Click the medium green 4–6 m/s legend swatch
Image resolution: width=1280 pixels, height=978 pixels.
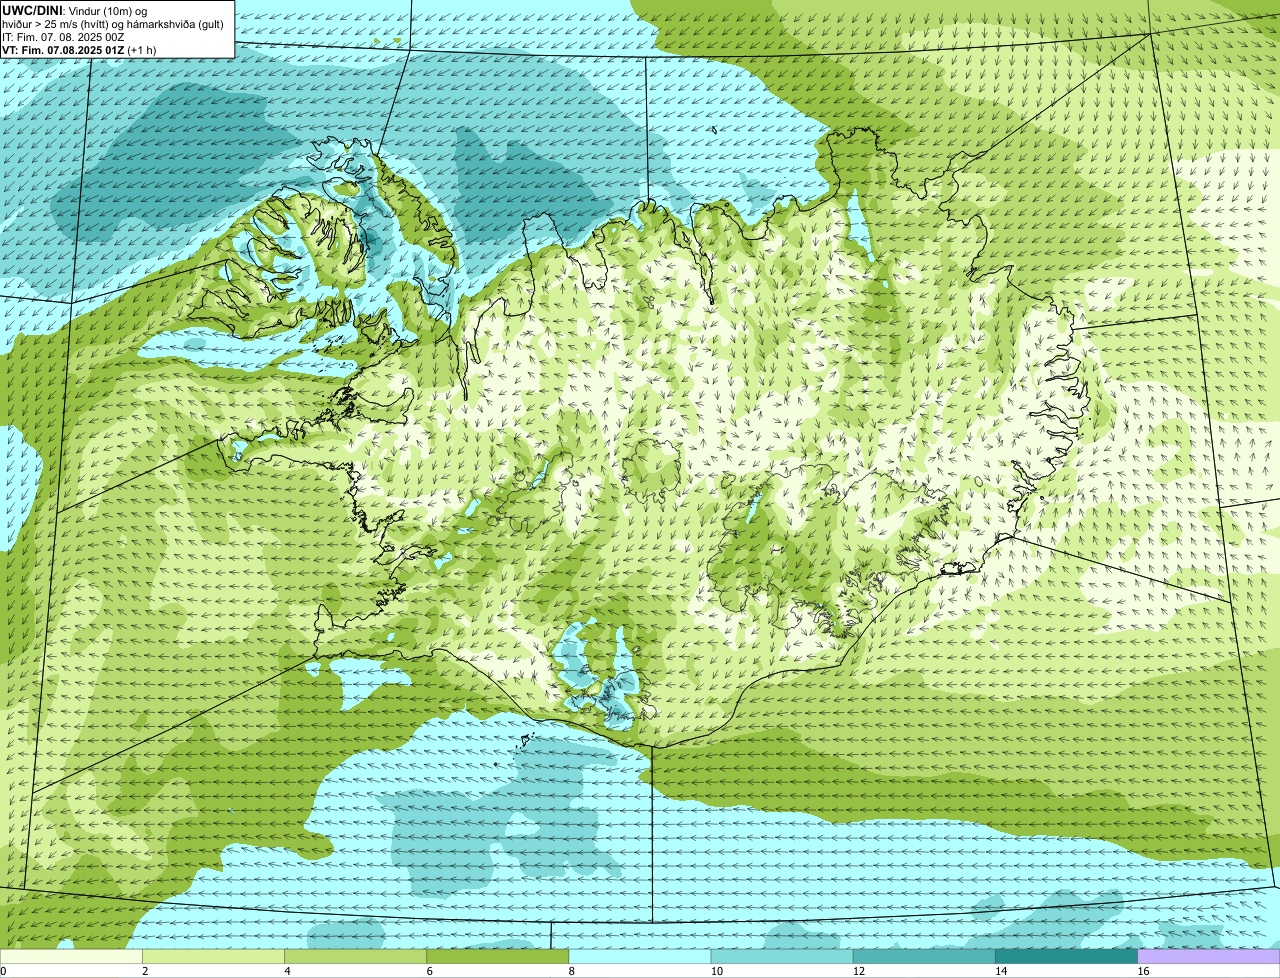pyautogui.click(x=355, y=956)
